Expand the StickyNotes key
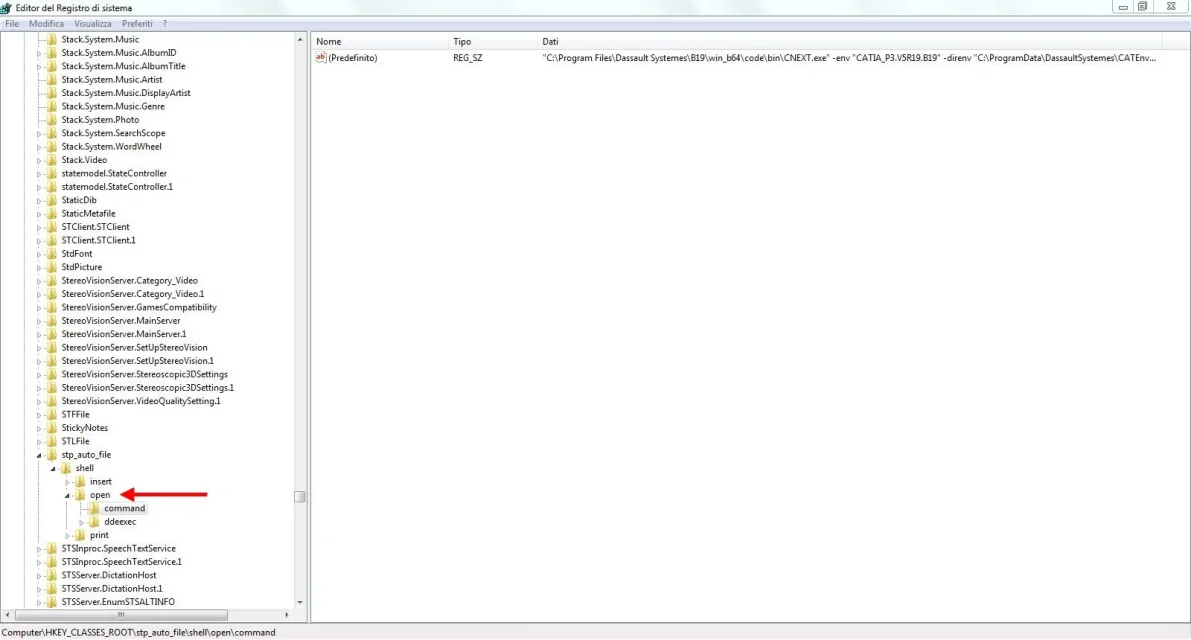The width and height of the screenshot is (1191, 640). pos(39,428)
